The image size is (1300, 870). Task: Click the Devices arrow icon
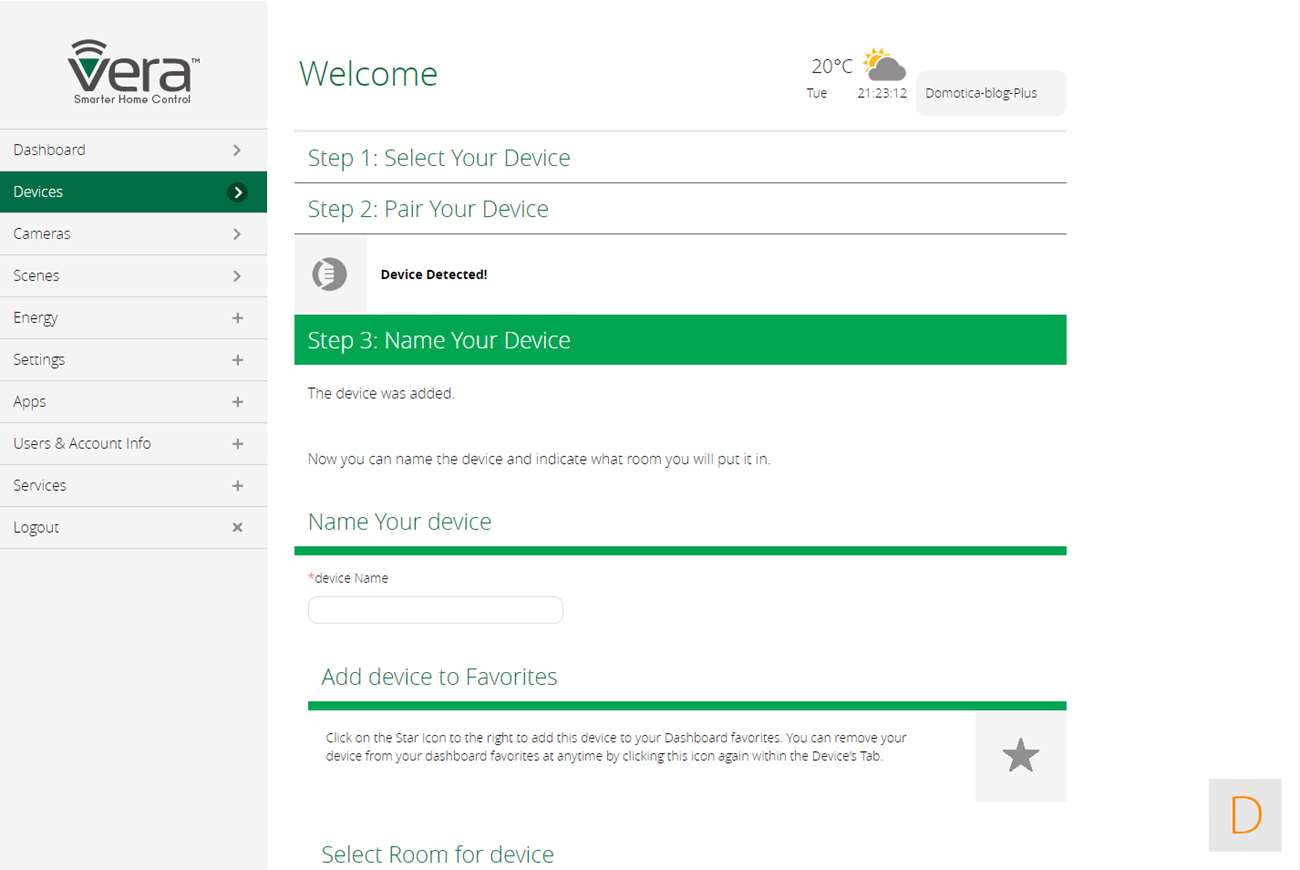[237, 192]
